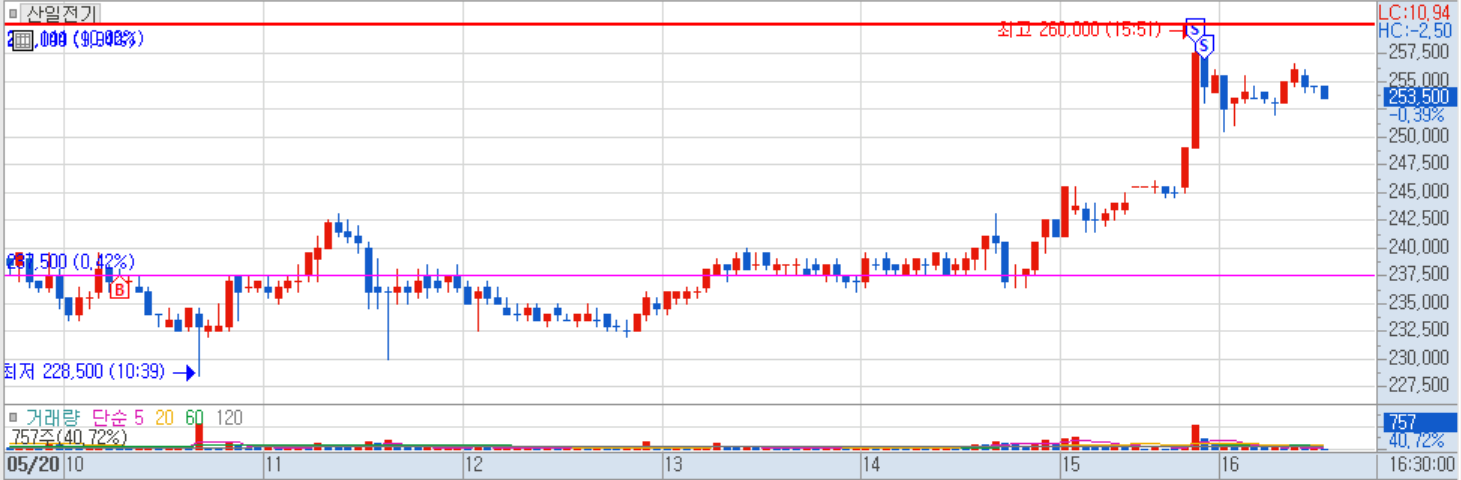This screenshot has height=480, width=1461.
Task: Click the 11 o'clock time axis label
Action: (x=274, y=465)
